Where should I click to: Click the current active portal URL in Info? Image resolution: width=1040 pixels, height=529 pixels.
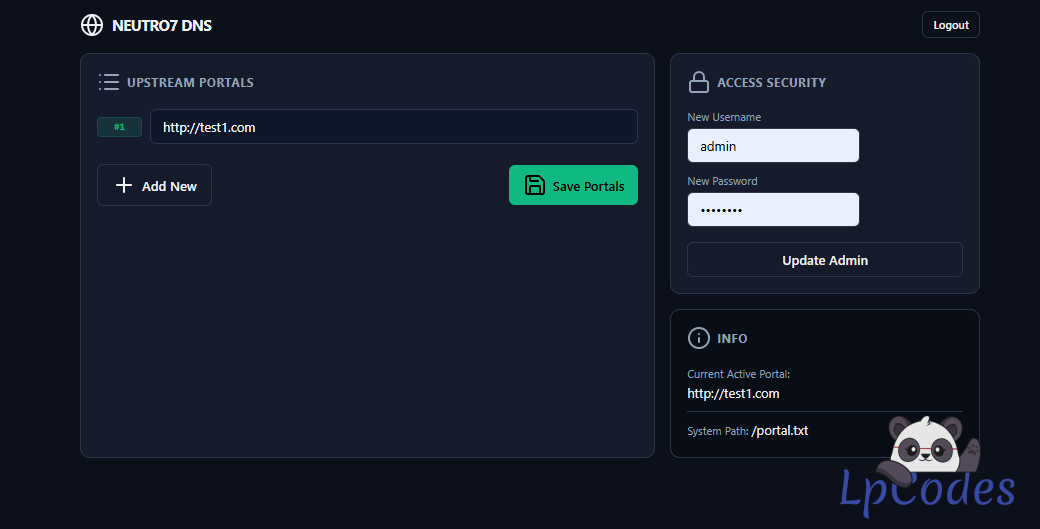[733, 394]
